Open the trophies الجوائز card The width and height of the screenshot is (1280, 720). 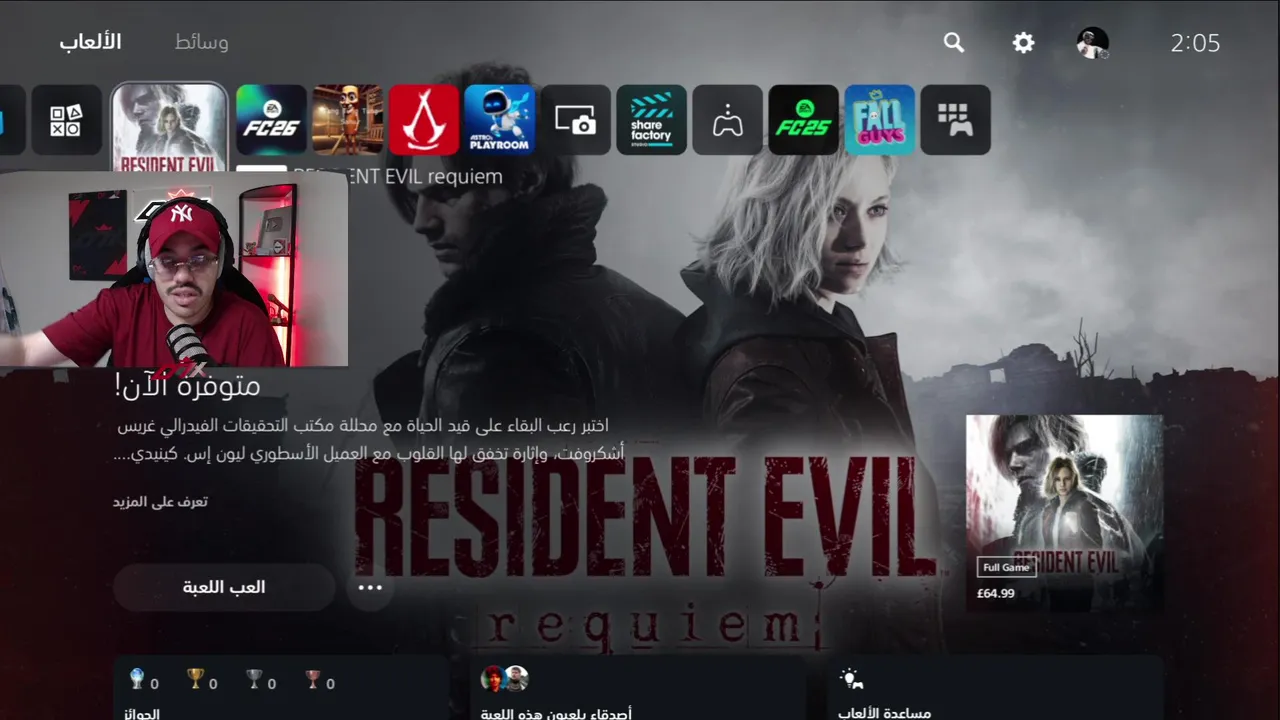(280, 688)
